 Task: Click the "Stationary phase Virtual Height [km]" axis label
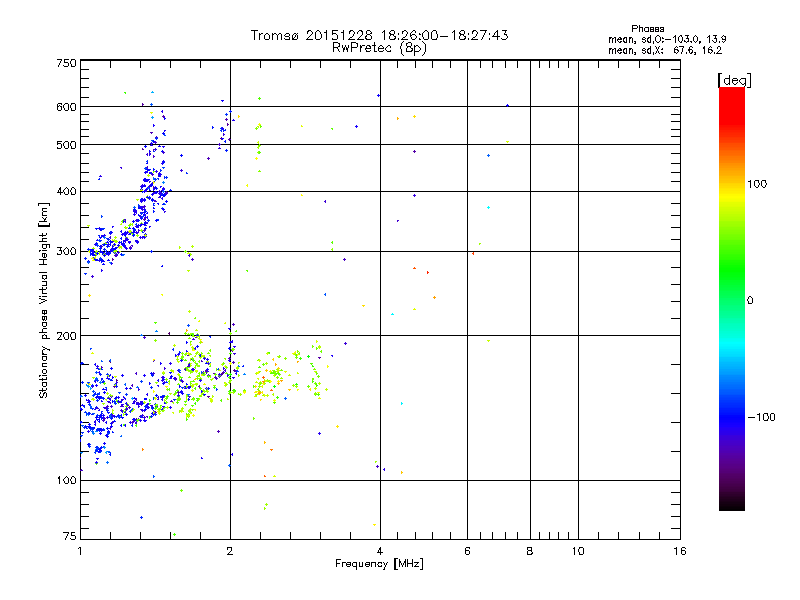coord(44,300)
